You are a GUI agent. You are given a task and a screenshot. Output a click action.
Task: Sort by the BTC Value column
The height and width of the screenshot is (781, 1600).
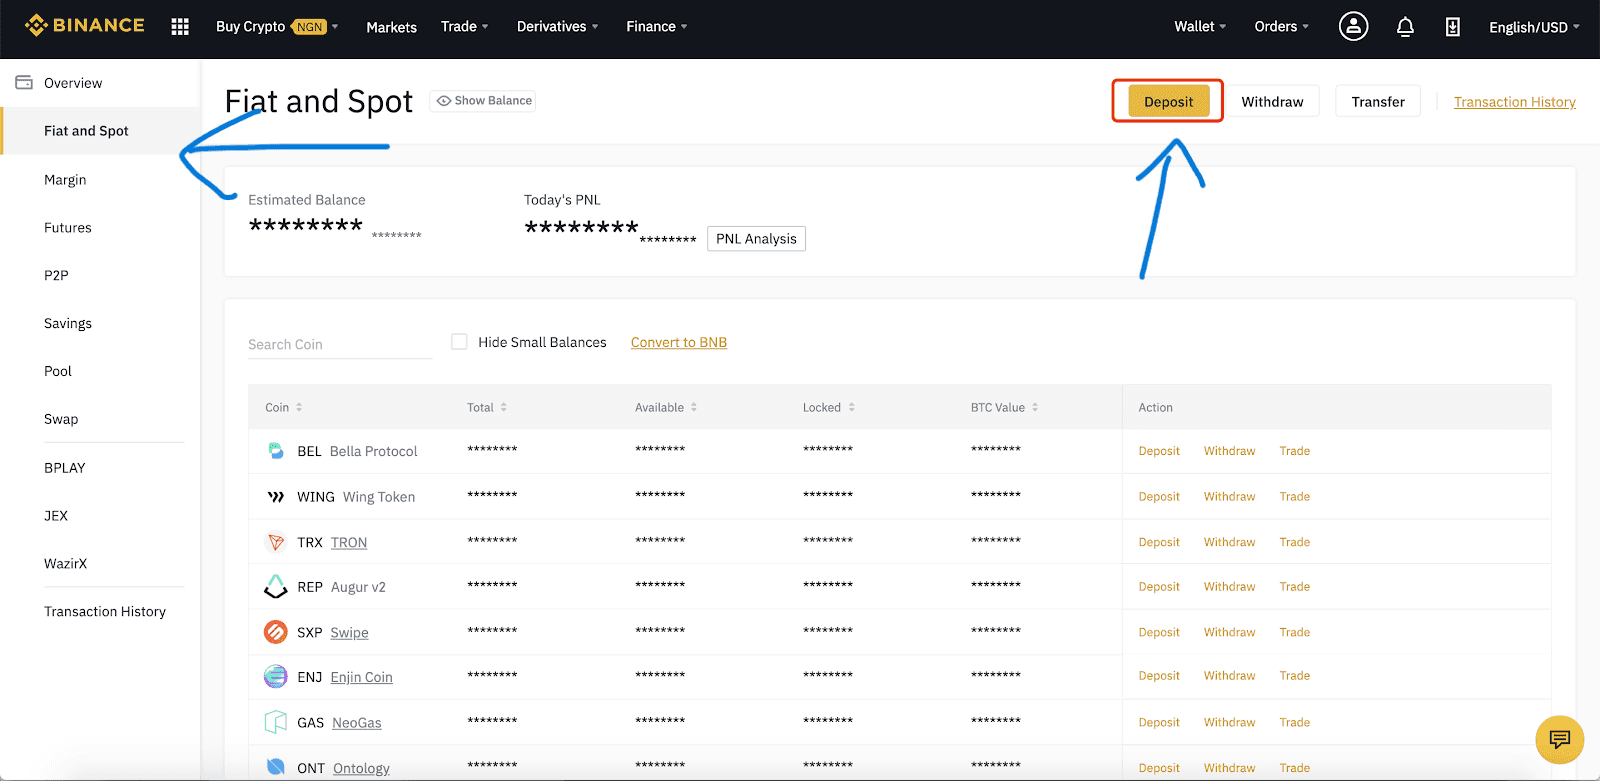point(1004,408)
